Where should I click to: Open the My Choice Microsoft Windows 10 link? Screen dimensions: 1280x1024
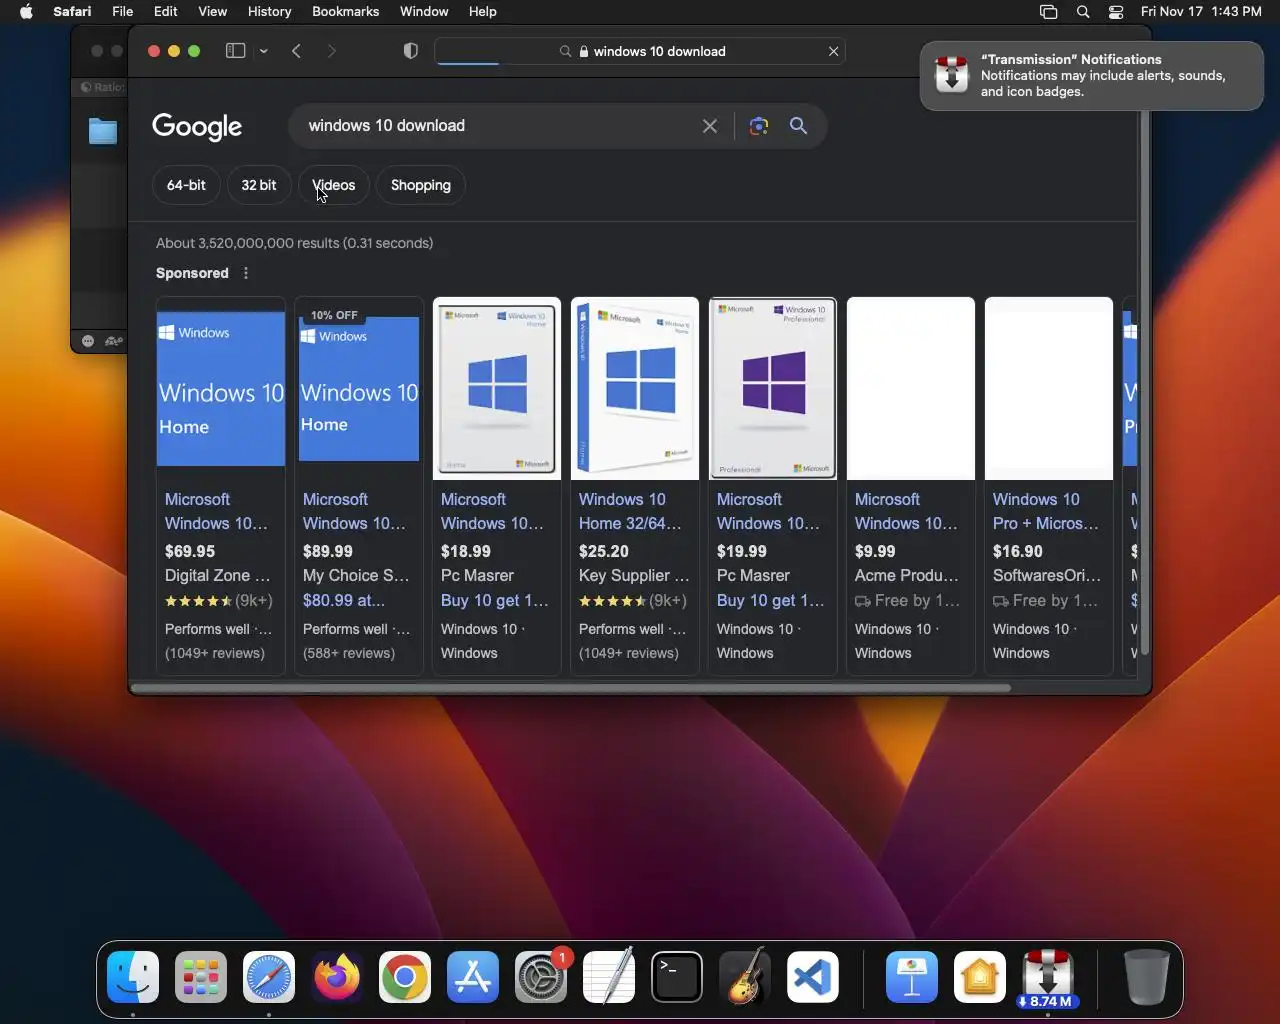tap(354, 511)
